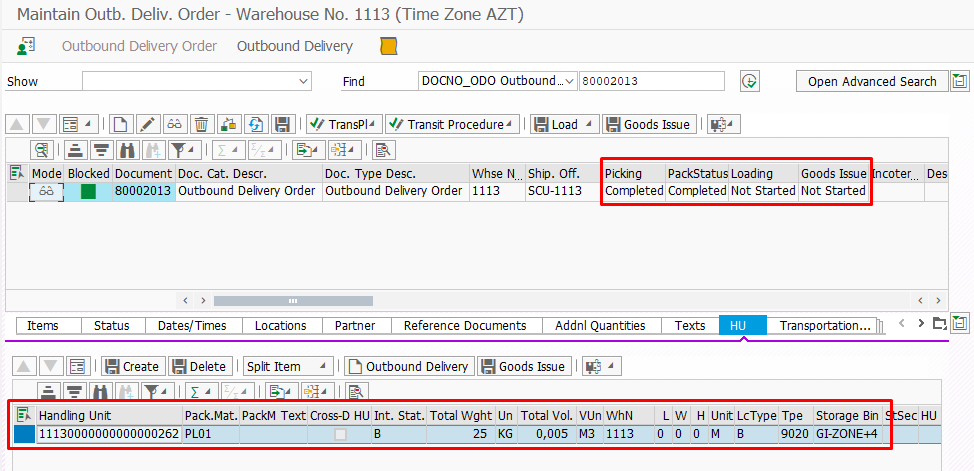Click the search field containing 80002013
974x471 pixels.
(654, 82)
